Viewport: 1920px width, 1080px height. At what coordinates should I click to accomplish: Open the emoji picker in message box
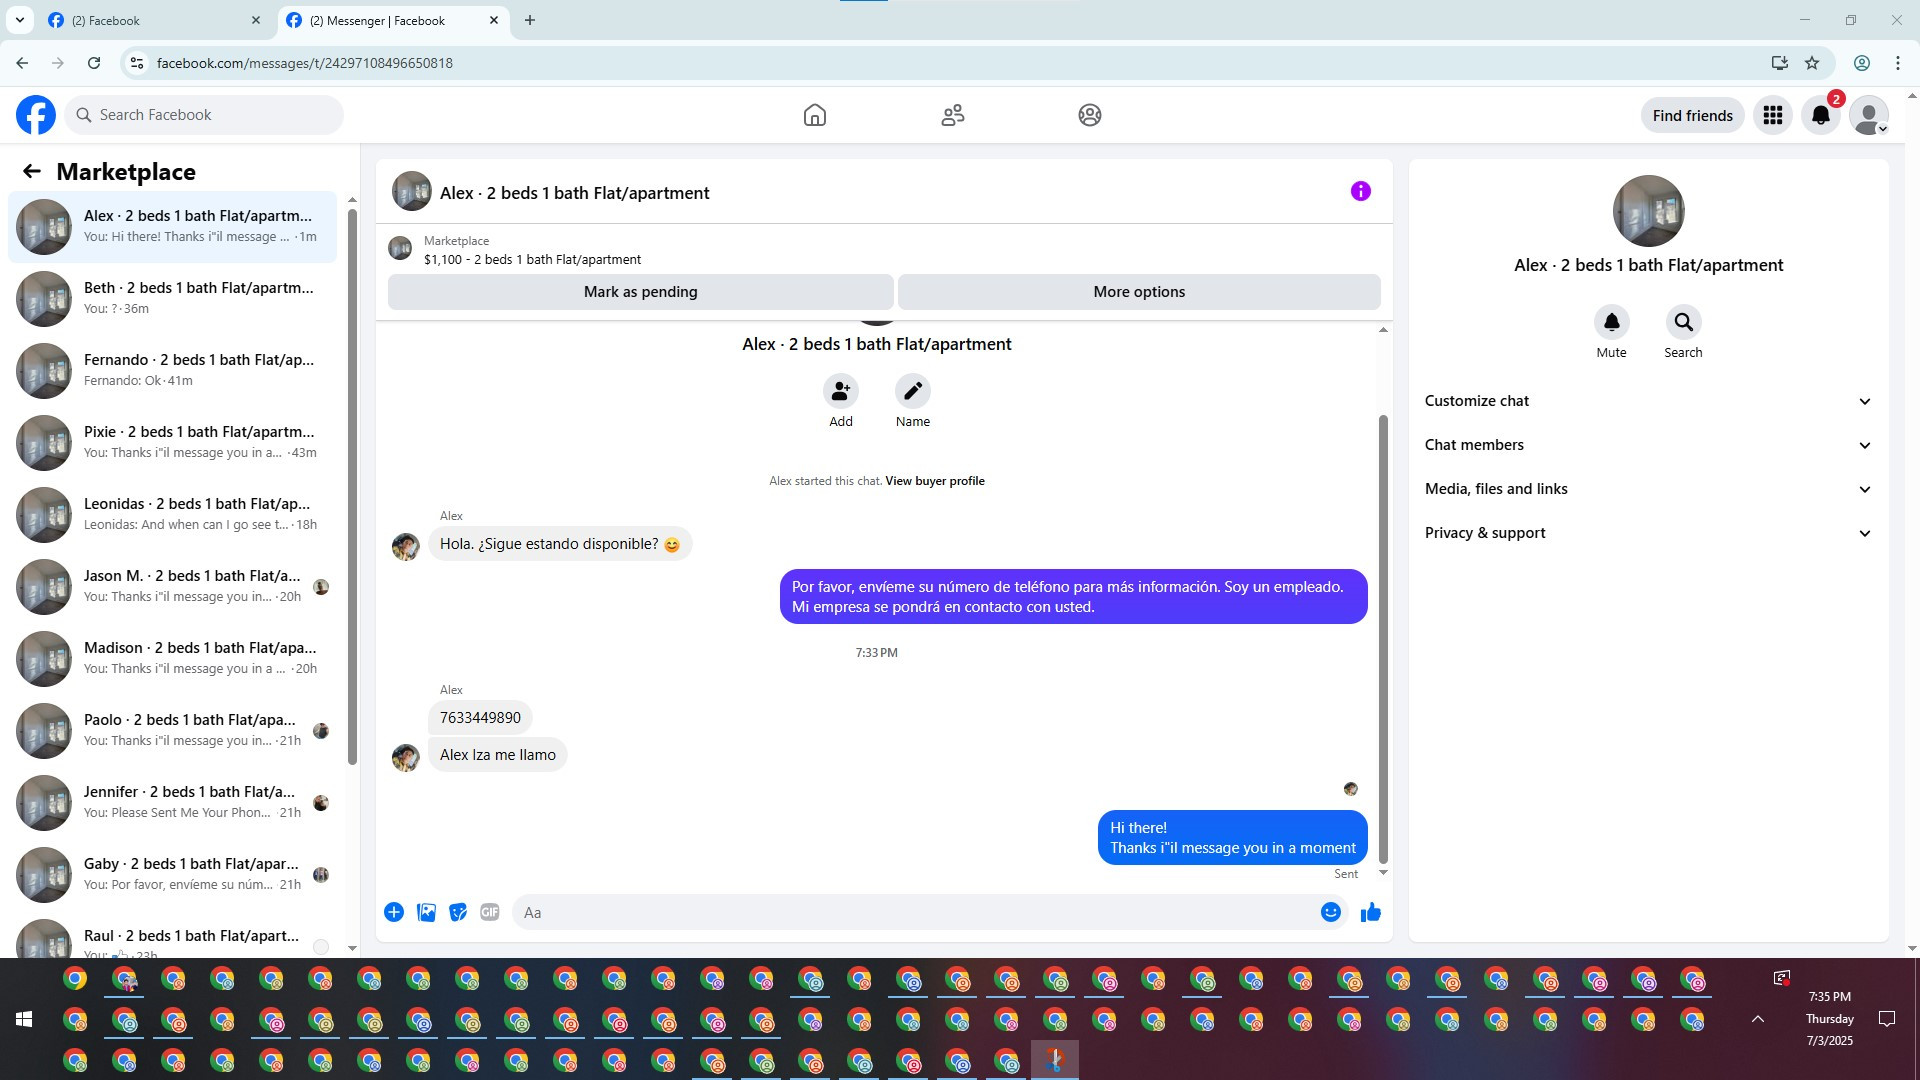pyautogui.click(x=1330, y=912)
